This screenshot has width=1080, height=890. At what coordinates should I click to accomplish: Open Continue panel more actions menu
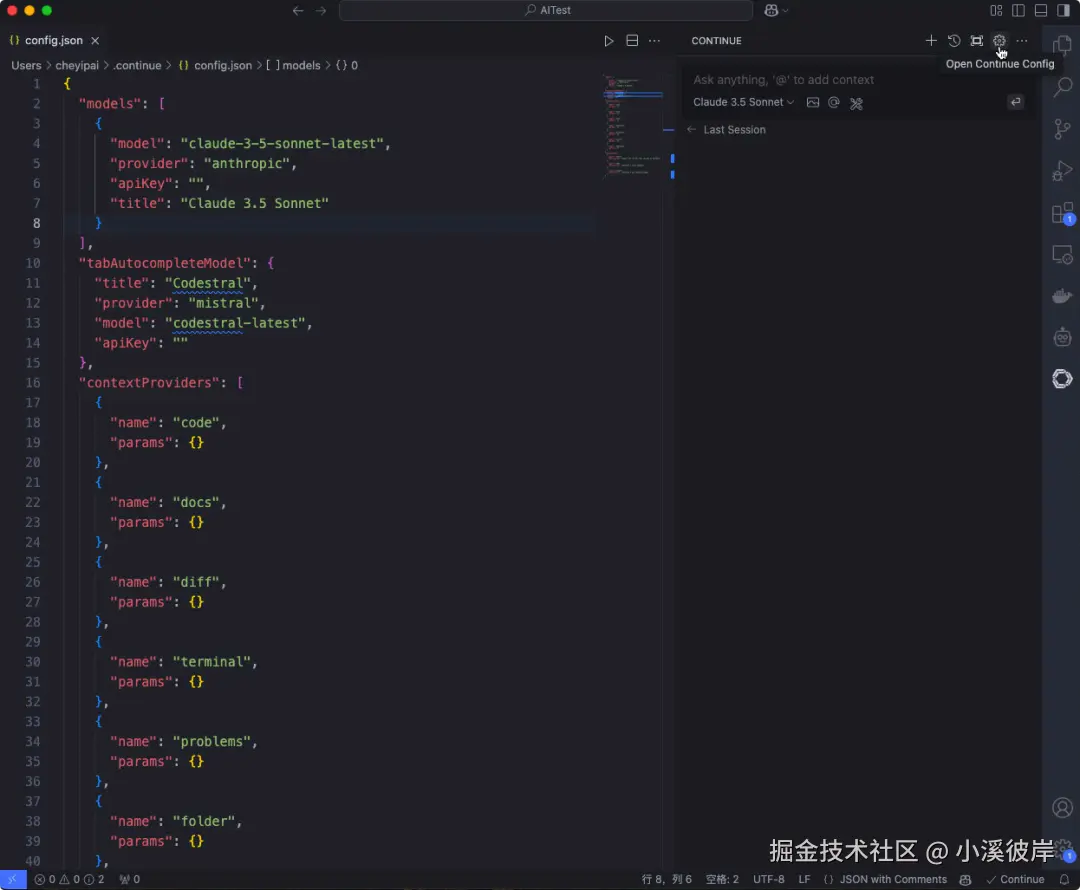tap(1022, 41)
